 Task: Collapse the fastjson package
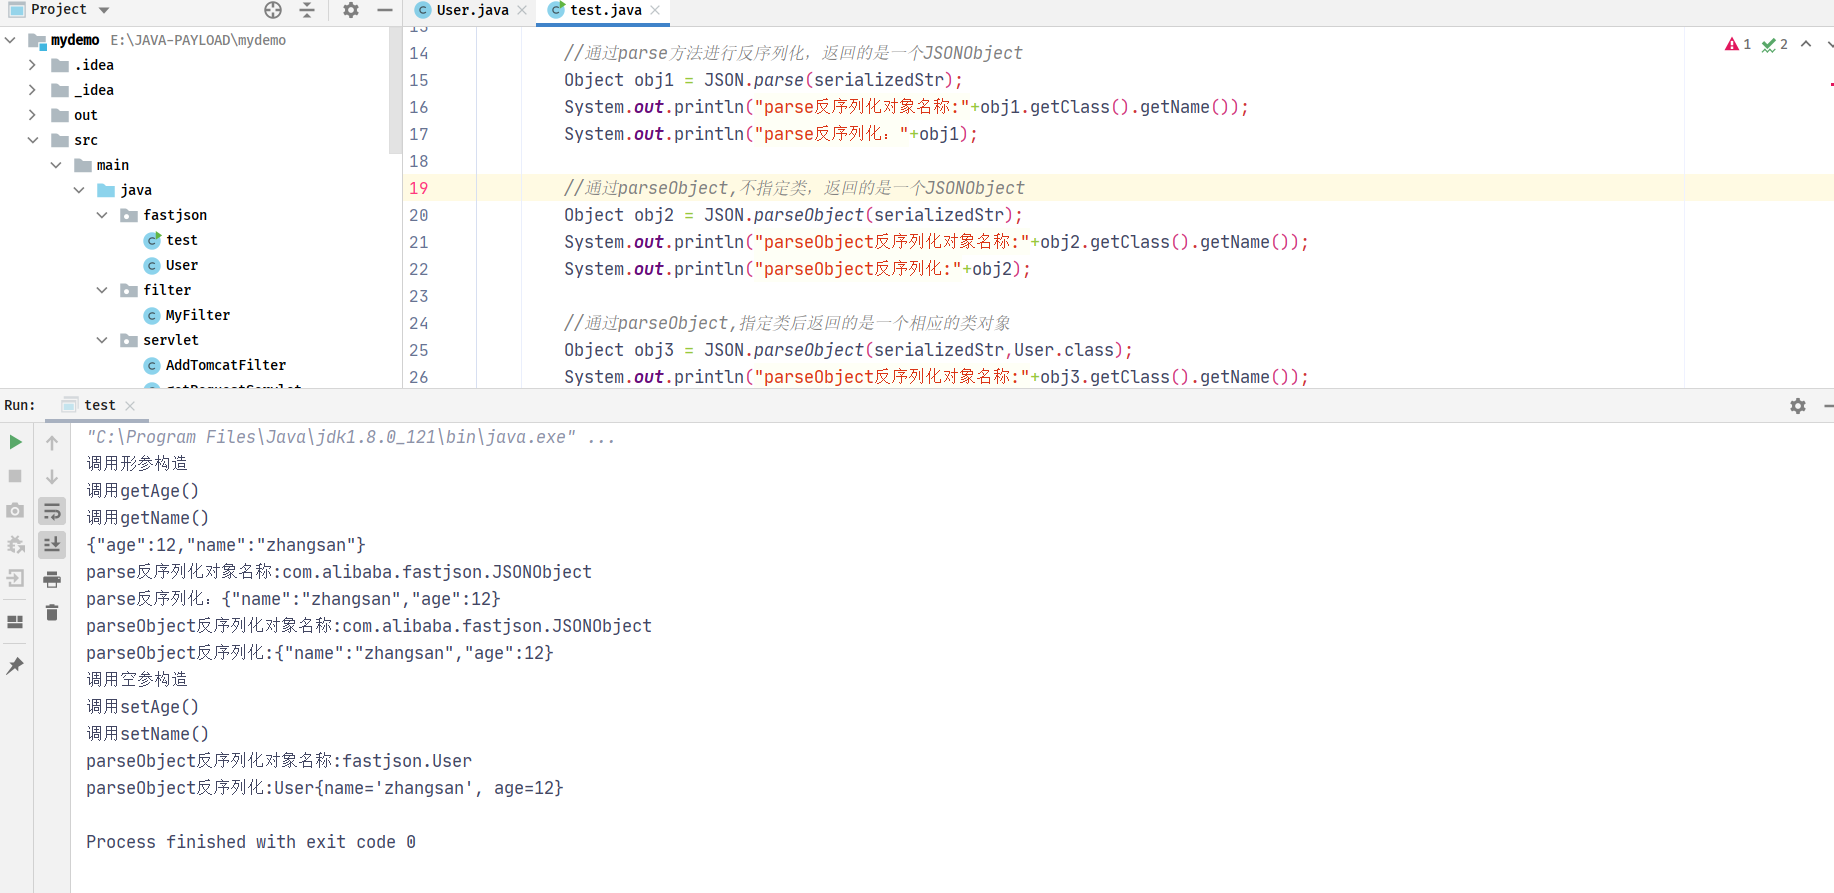[102, 215]
